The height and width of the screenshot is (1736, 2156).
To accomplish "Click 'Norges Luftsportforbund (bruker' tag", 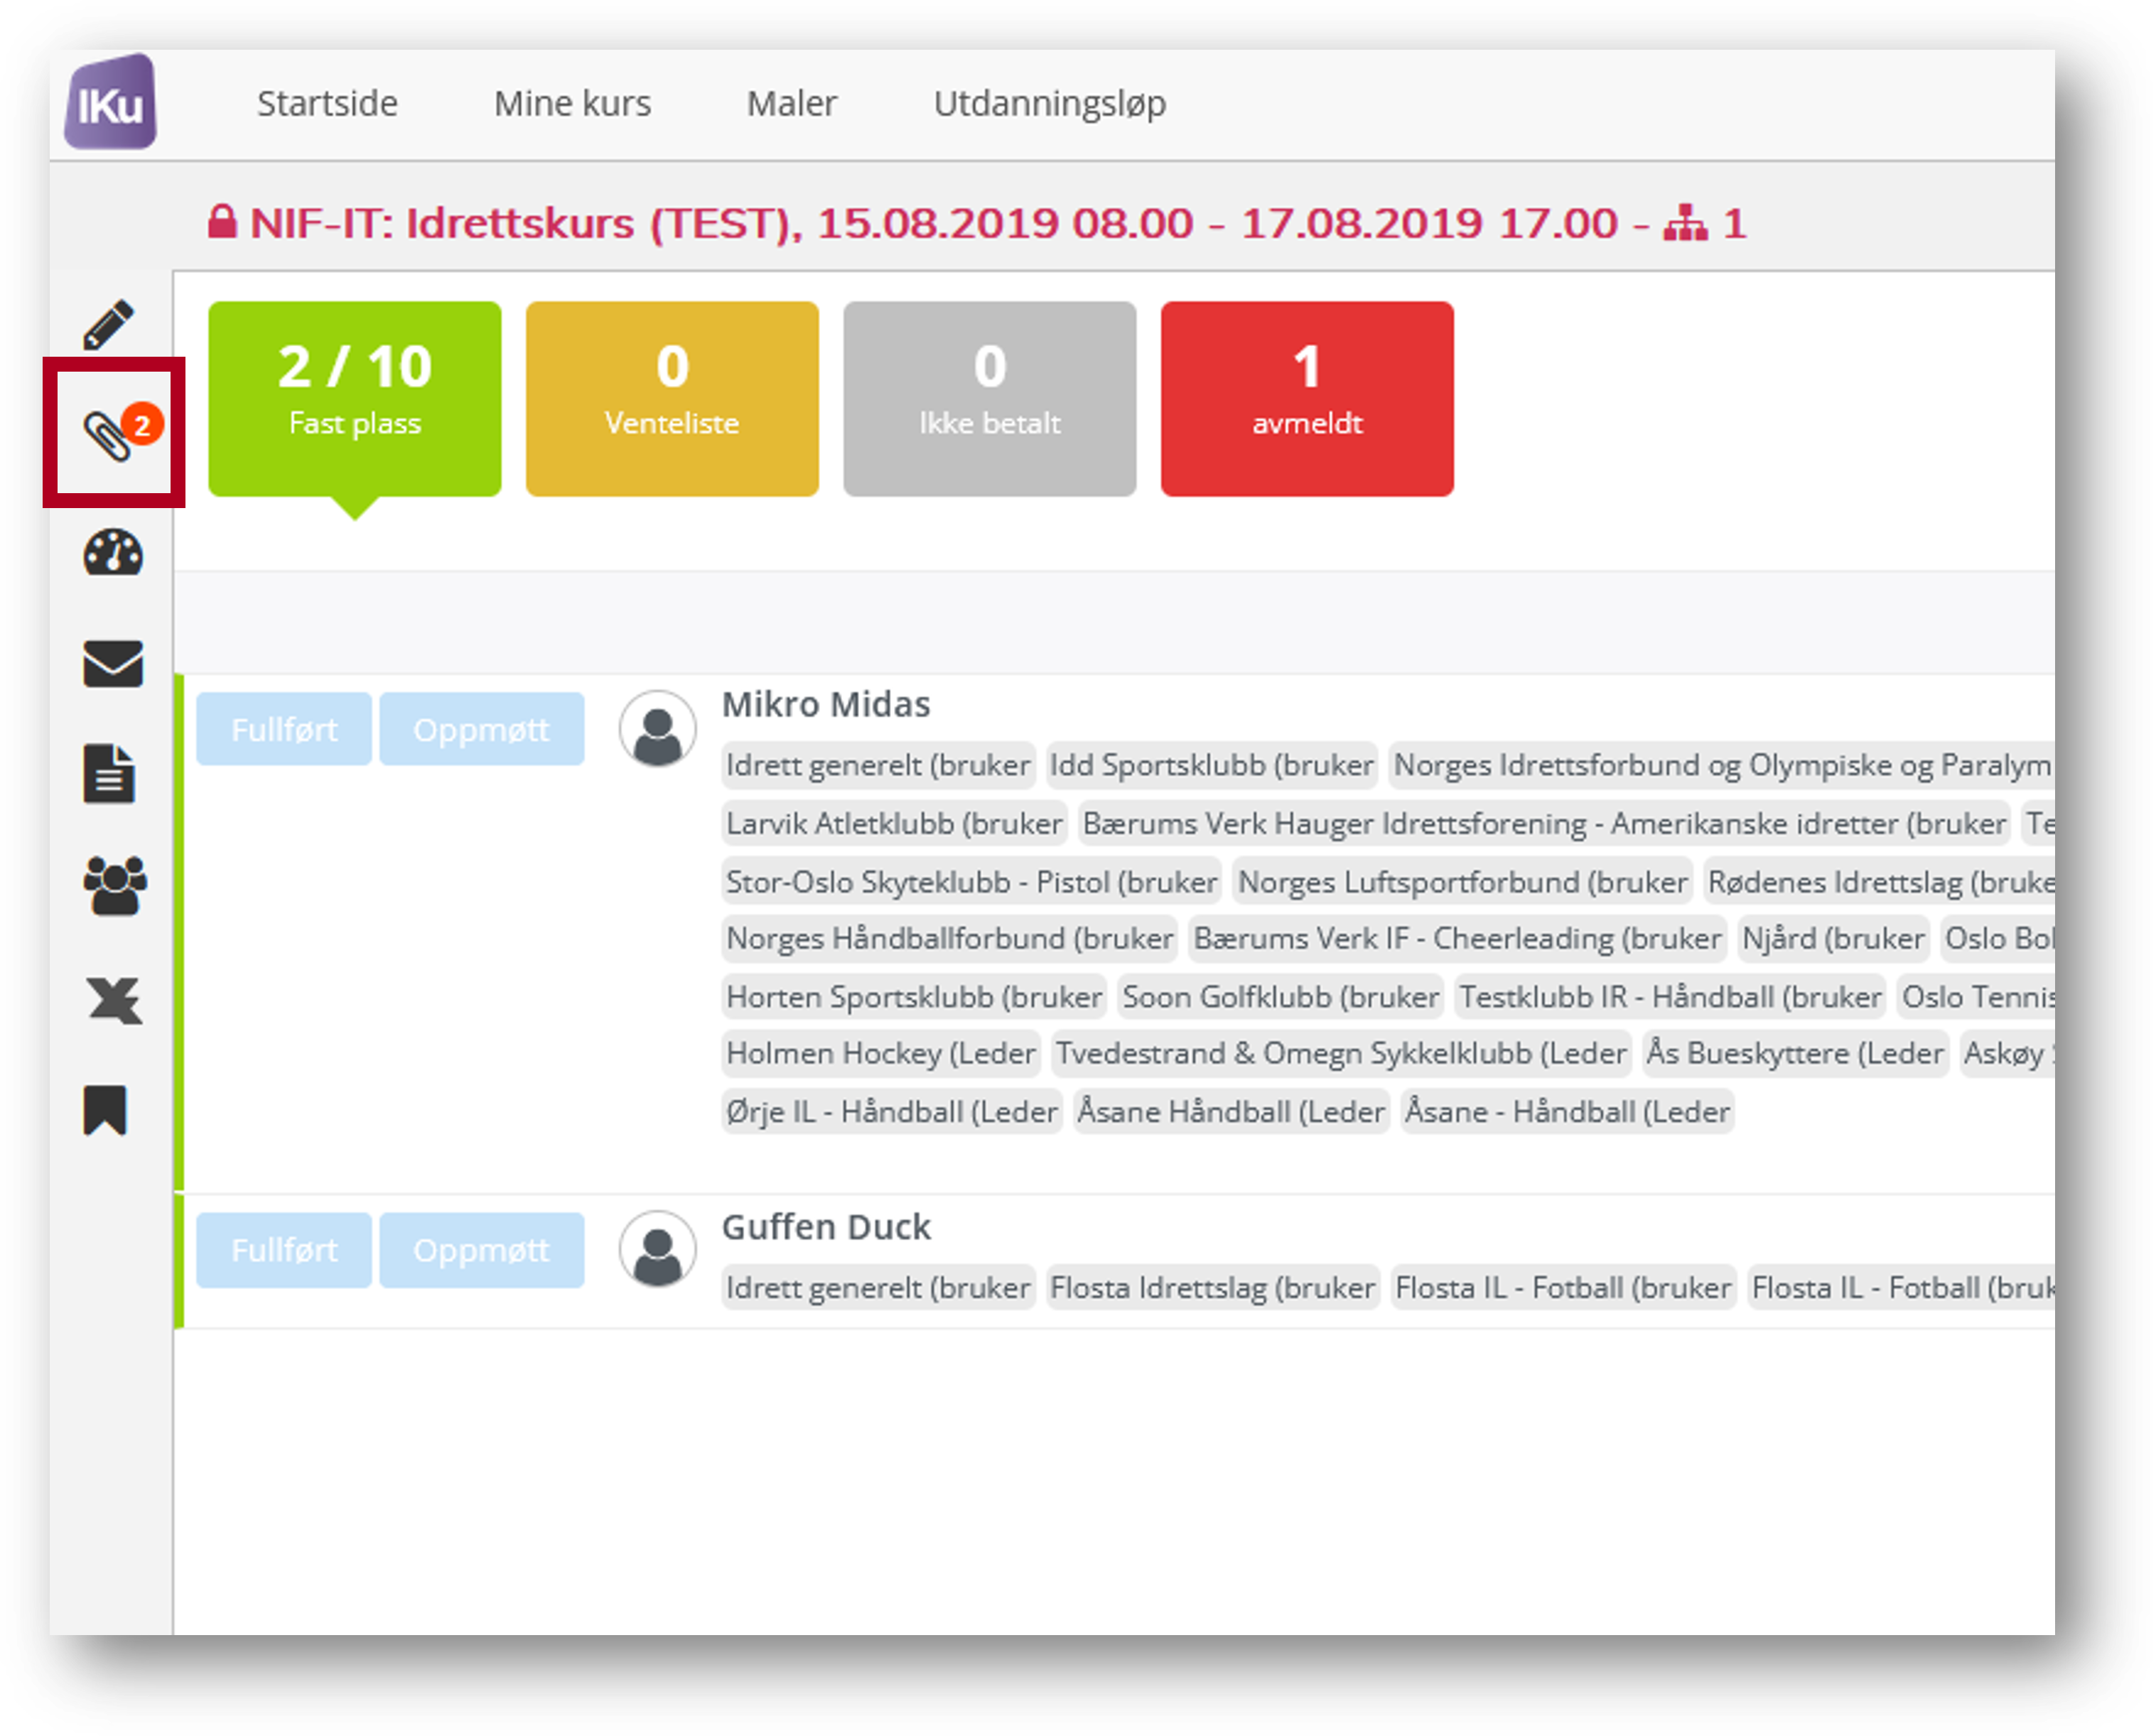I will [1463, 883].
